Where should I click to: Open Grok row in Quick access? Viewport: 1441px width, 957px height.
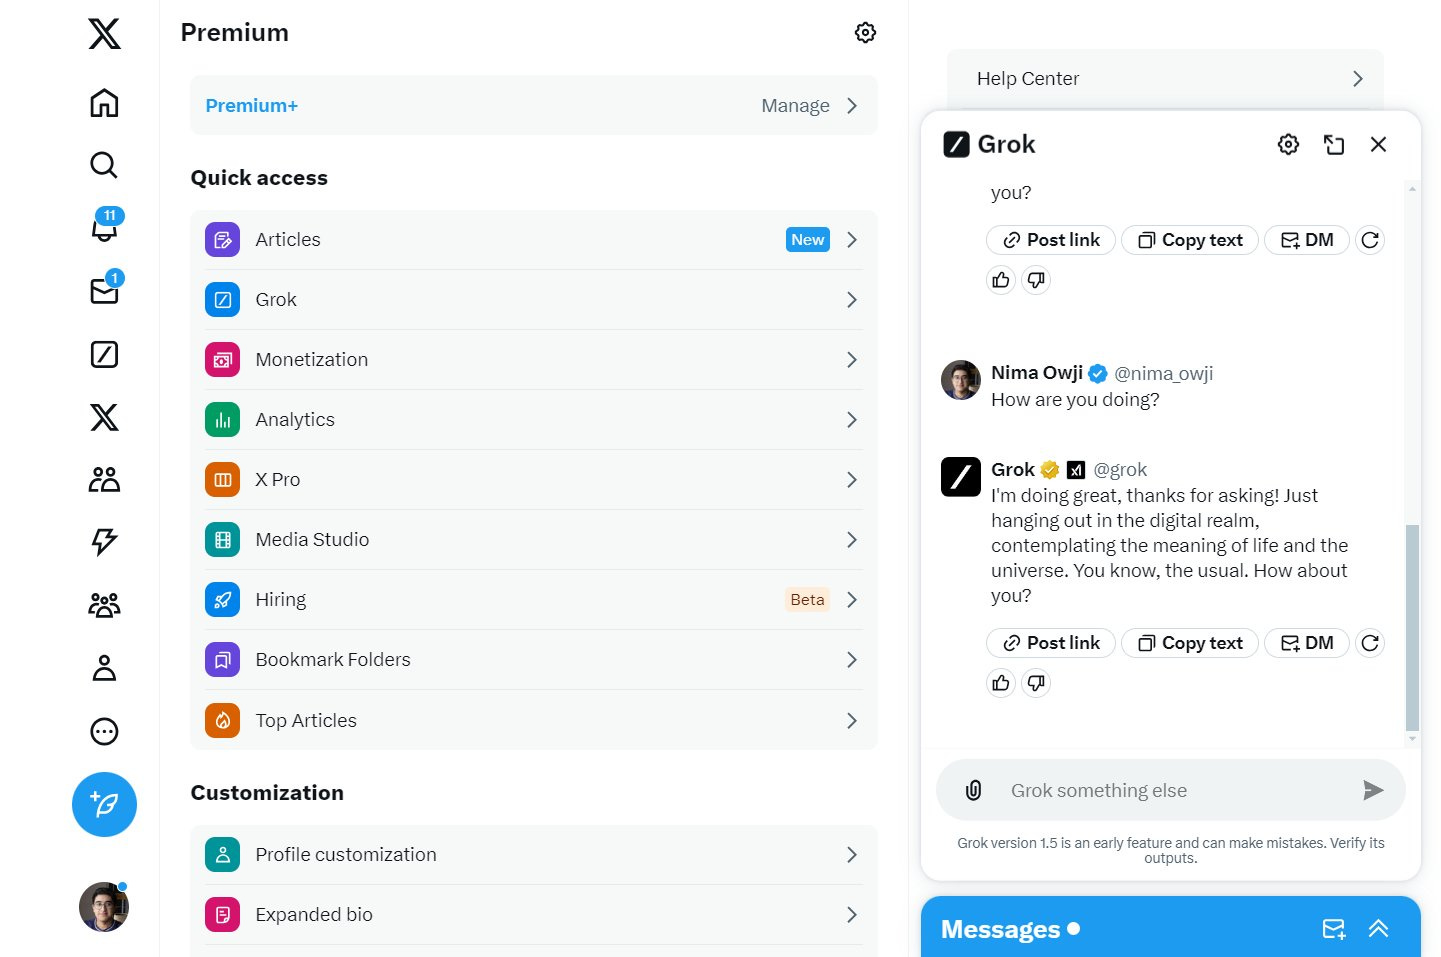[x=534, y=300]
